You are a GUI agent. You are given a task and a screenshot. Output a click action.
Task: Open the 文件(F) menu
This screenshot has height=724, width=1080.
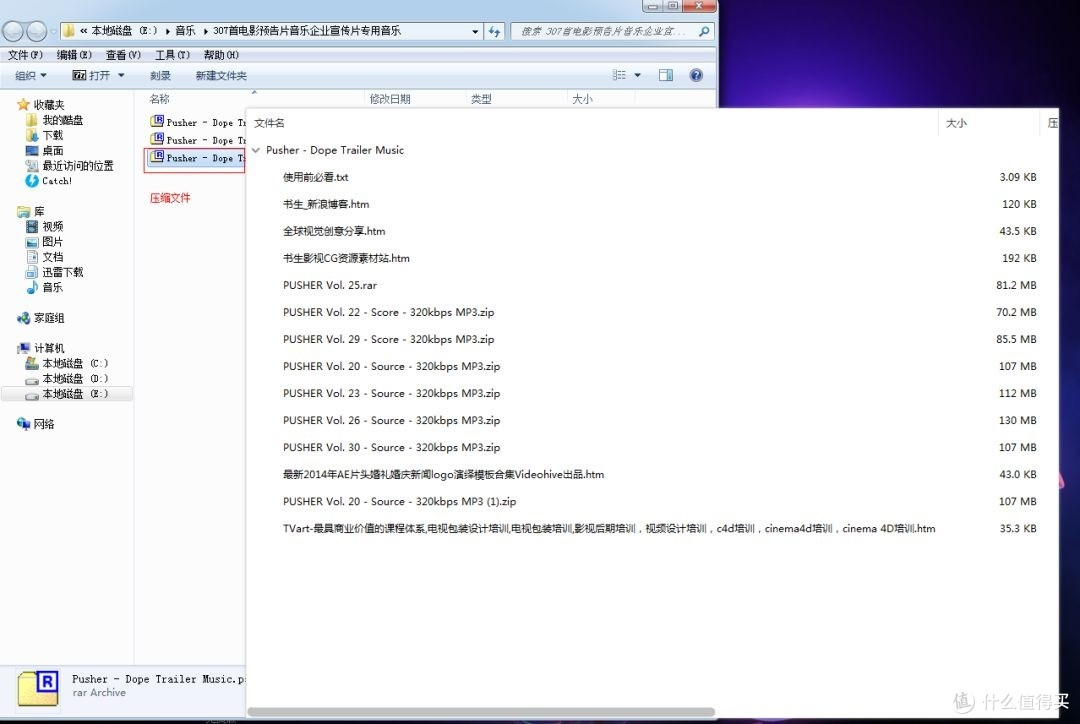click(x=25, y=54)
